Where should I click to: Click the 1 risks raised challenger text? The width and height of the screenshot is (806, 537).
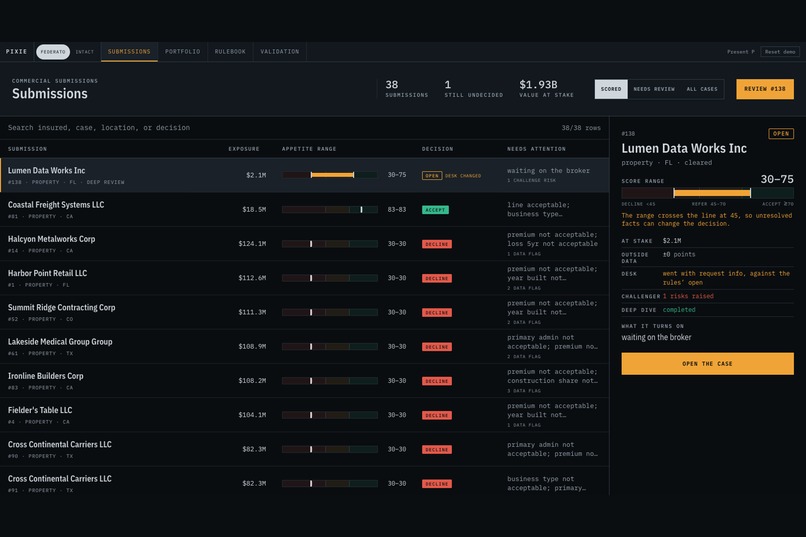(688, 296)
